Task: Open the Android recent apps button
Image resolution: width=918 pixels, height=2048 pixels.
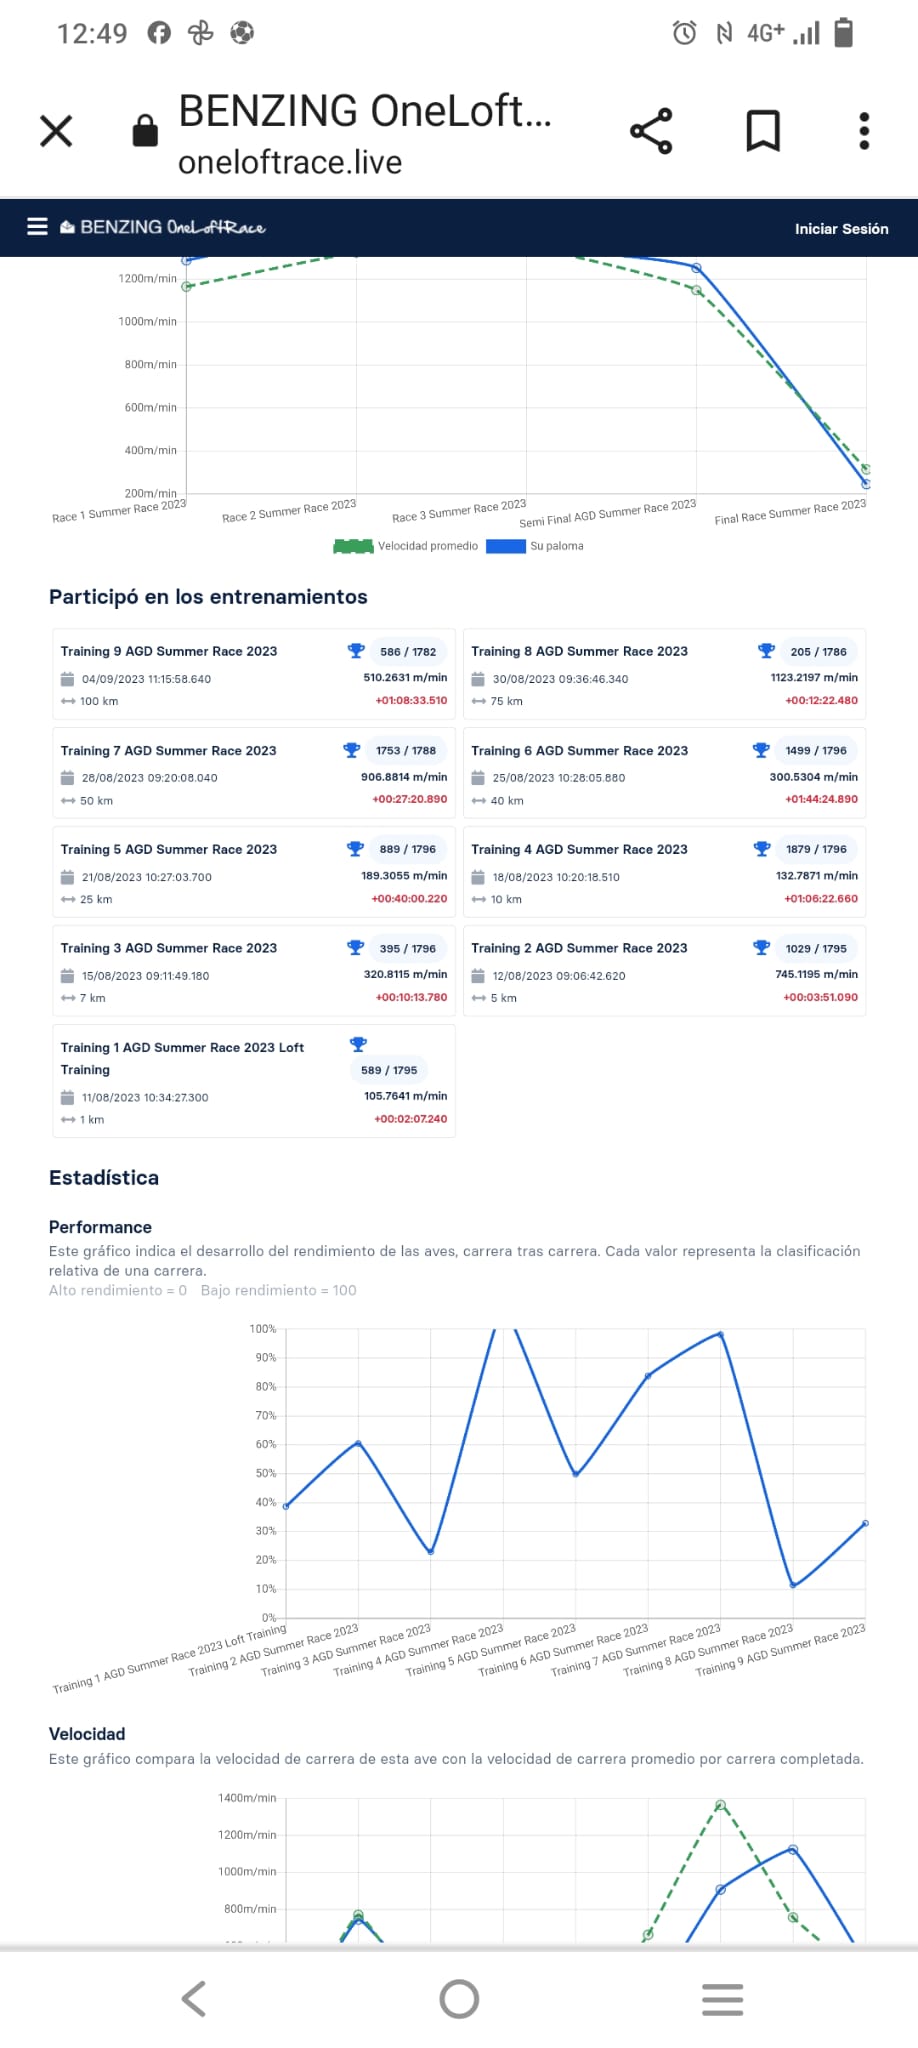Action: (722, 1999)
